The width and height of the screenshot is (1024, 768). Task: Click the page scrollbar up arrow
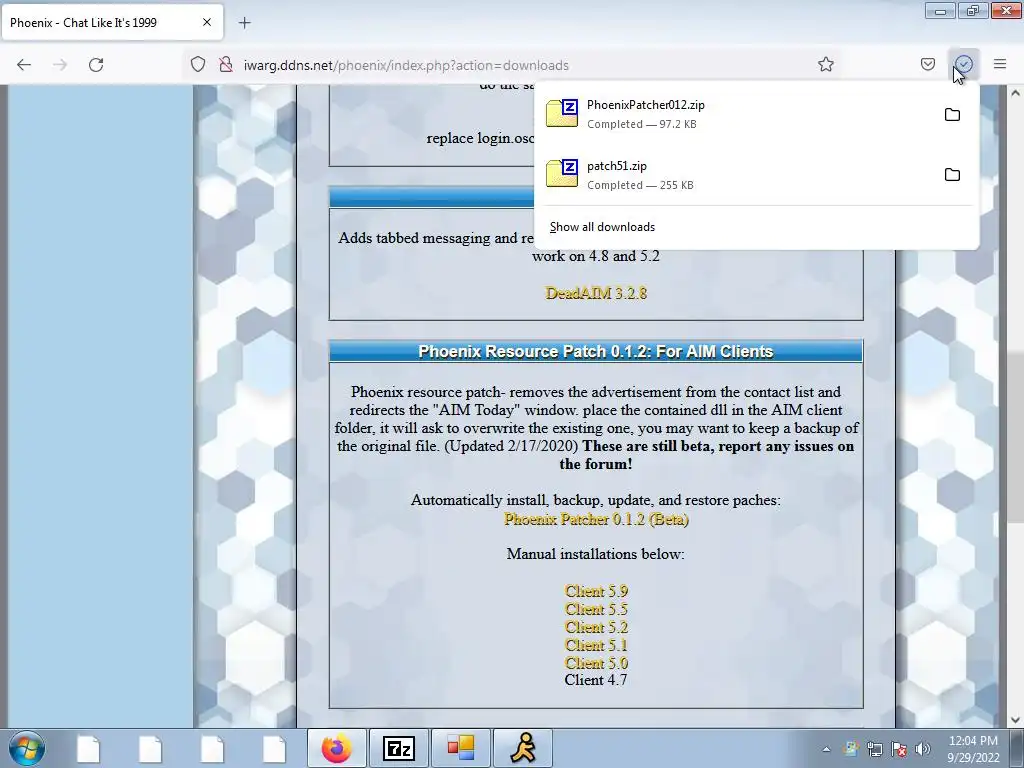(1015, 93)
